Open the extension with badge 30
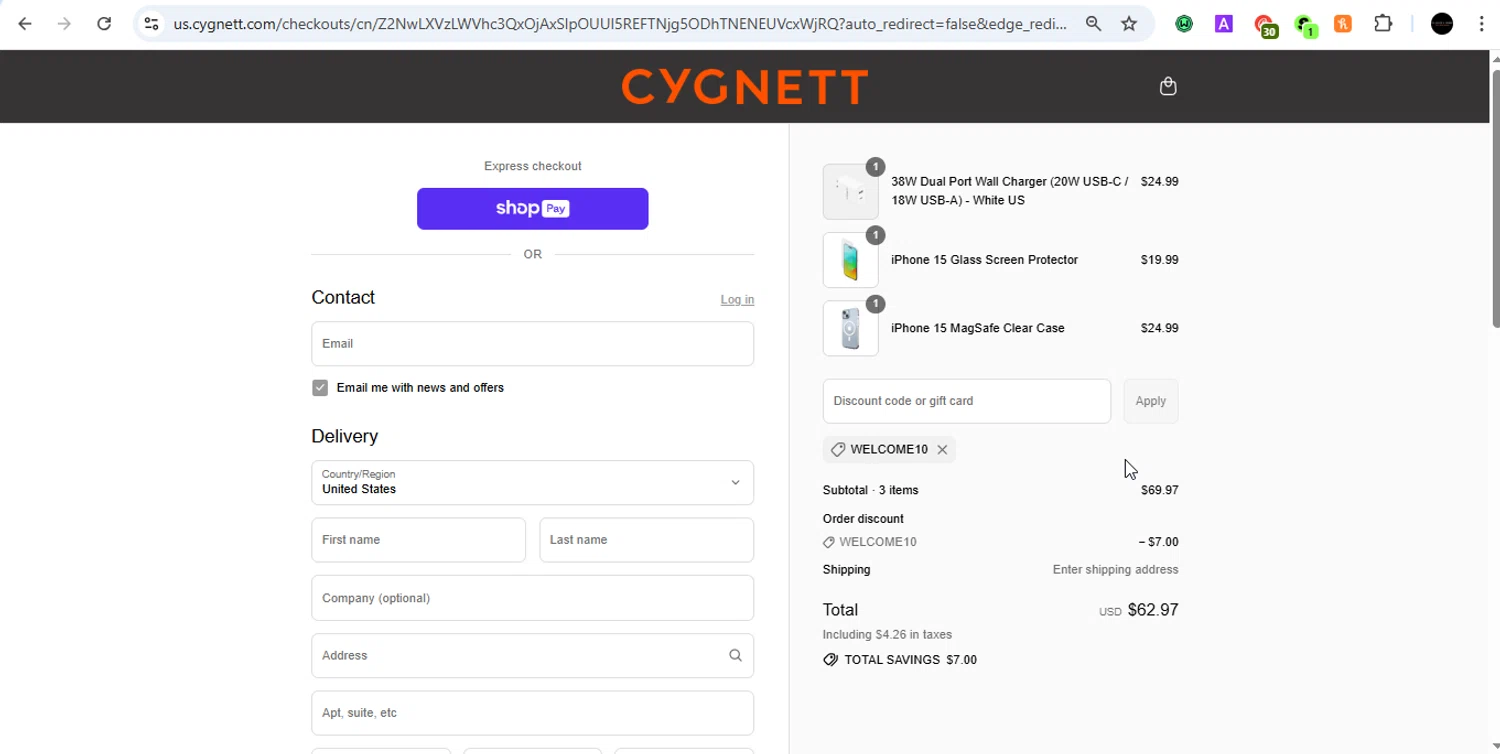 (x=1265, y=25)
